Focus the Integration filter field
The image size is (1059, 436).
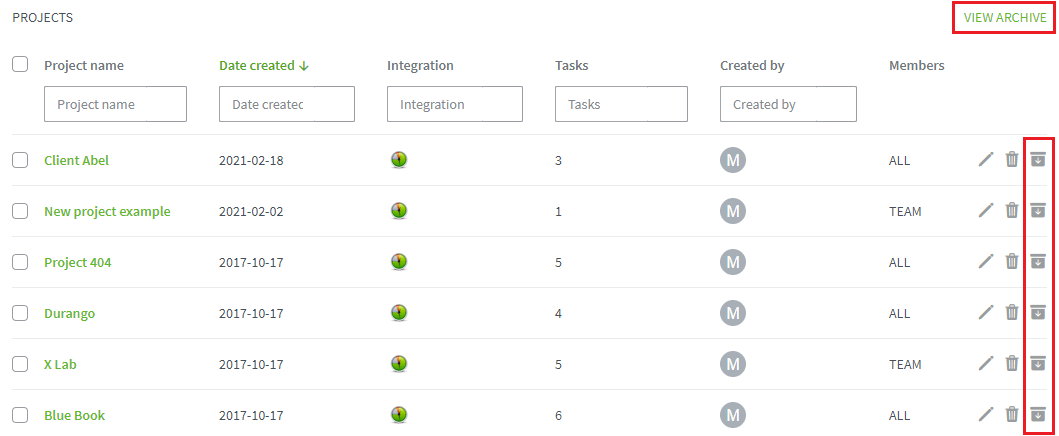(455, 104)
